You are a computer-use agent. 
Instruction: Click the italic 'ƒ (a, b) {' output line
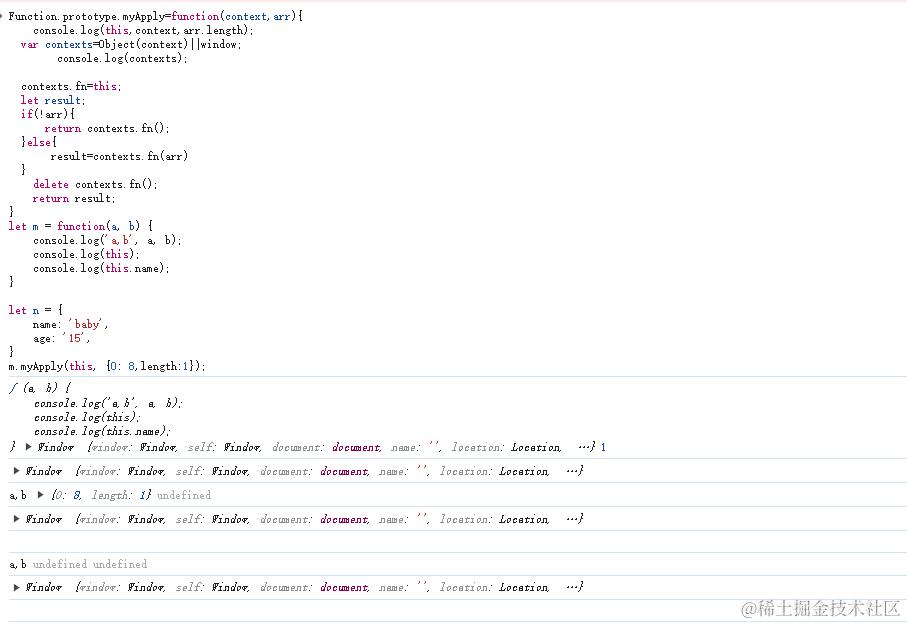40,388
